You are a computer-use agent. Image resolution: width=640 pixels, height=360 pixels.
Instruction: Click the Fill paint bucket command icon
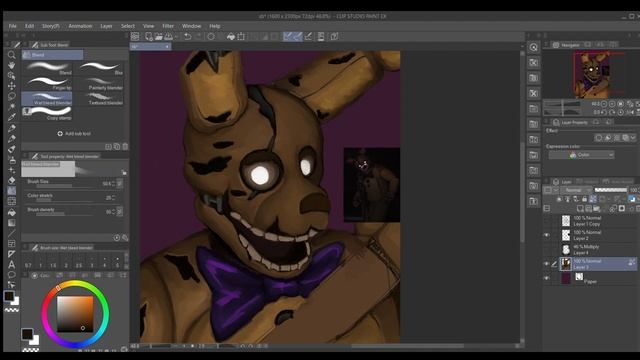231,37
